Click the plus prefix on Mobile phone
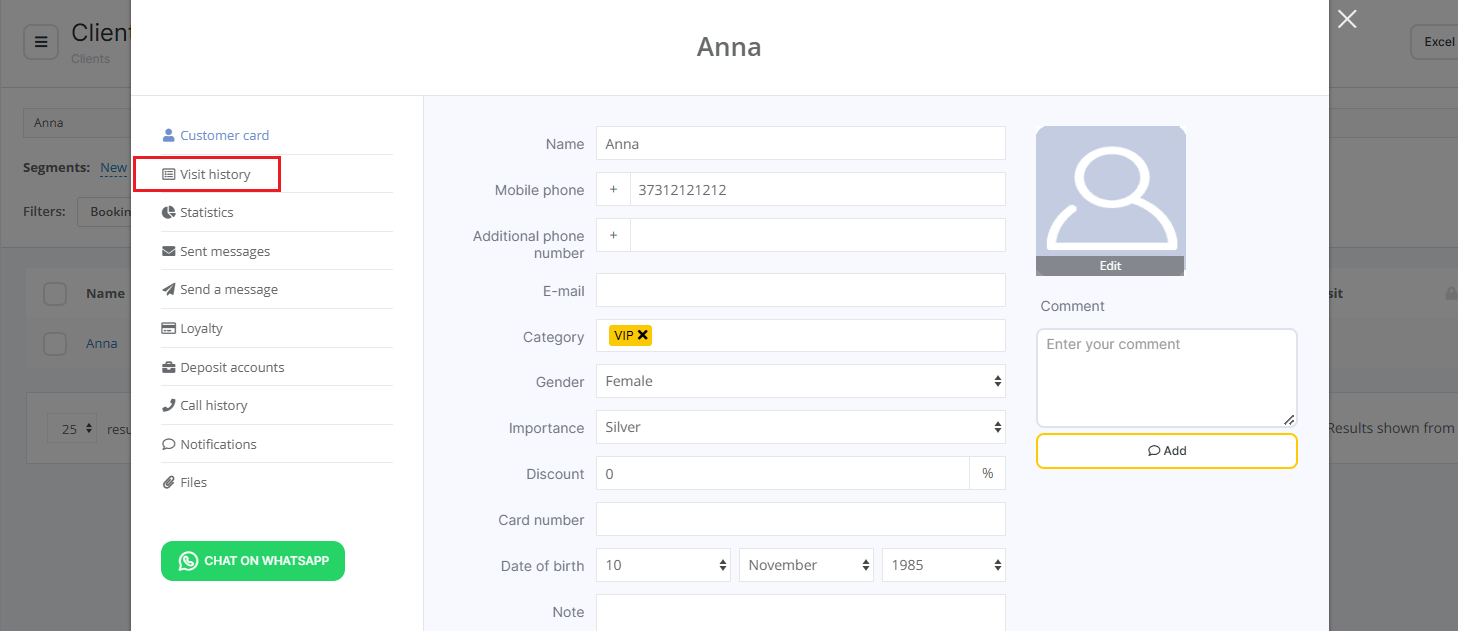 pos(613,189)
